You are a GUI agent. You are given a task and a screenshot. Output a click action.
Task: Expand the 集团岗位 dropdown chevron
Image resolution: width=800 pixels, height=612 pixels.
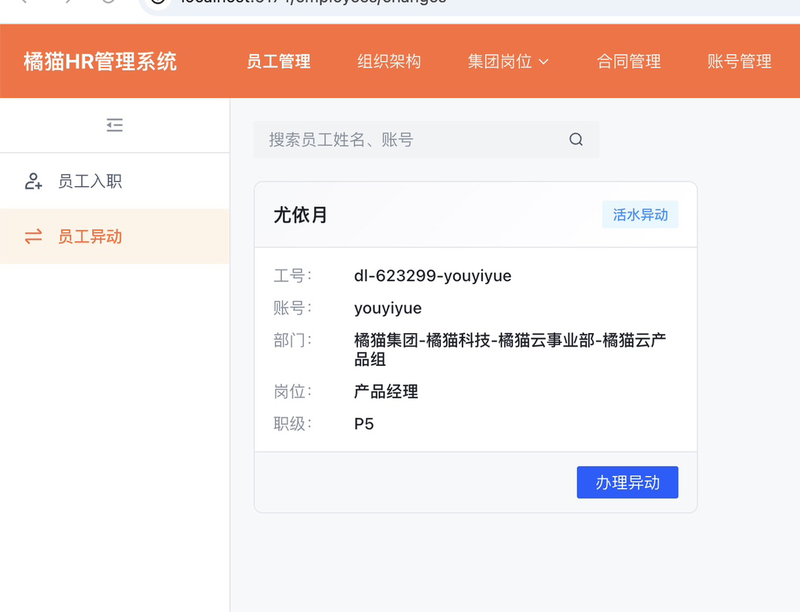click(x=544, y=62)
